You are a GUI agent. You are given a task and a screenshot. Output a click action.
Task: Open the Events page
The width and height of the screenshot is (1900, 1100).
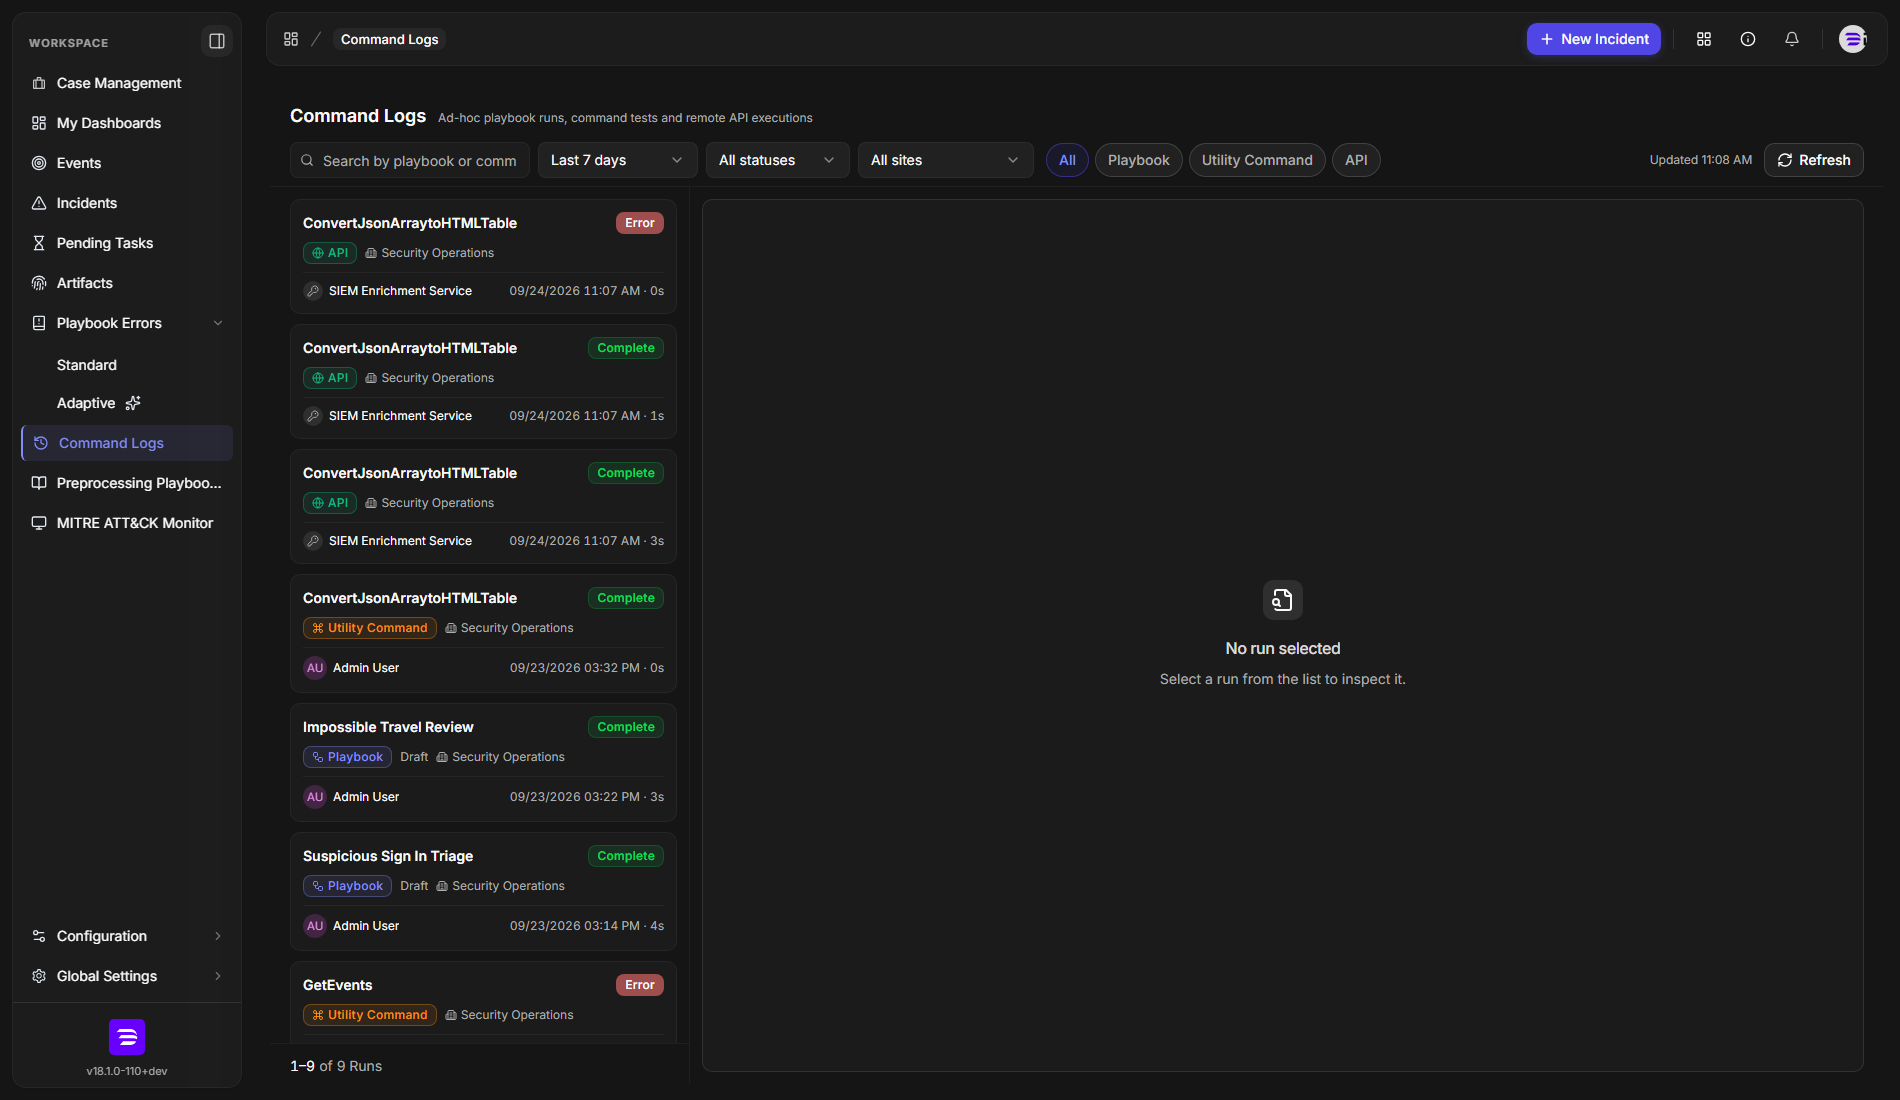[127, 163]
